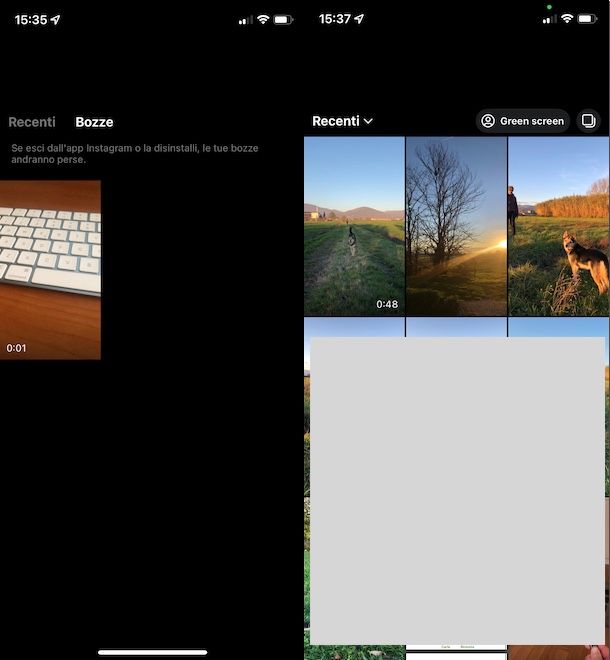This screenshot has height=660, width=610.
Task: Select the bare tree sunset photo
Action: (x=456, y=225)
